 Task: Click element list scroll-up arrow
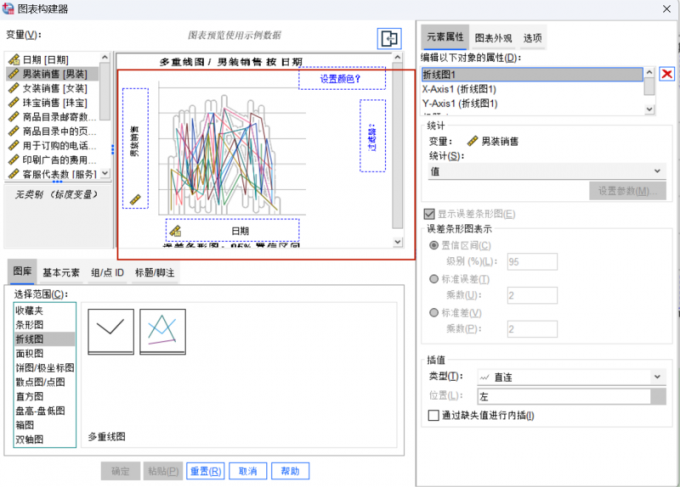pyautogui.click(x=649, y=72)
